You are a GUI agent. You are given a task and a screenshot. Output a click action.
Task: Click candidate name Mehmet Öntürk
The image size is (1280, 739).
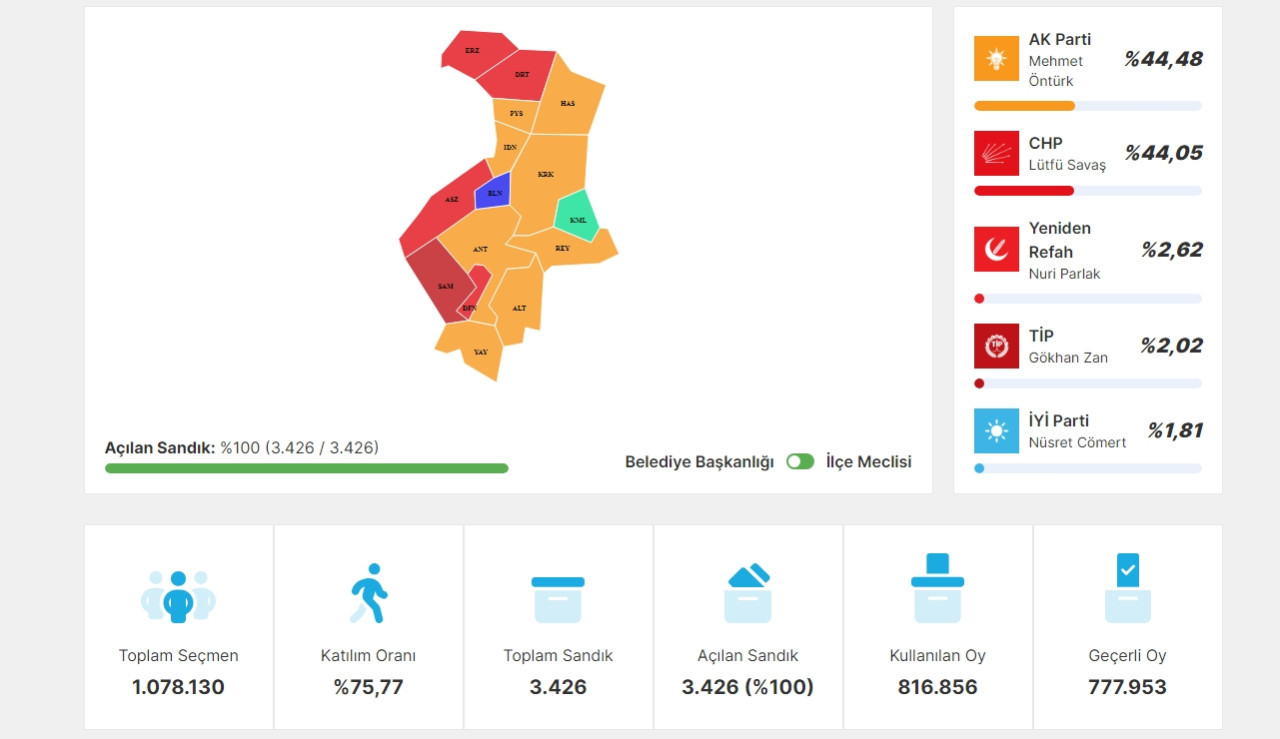click(x=1056, y=71)
